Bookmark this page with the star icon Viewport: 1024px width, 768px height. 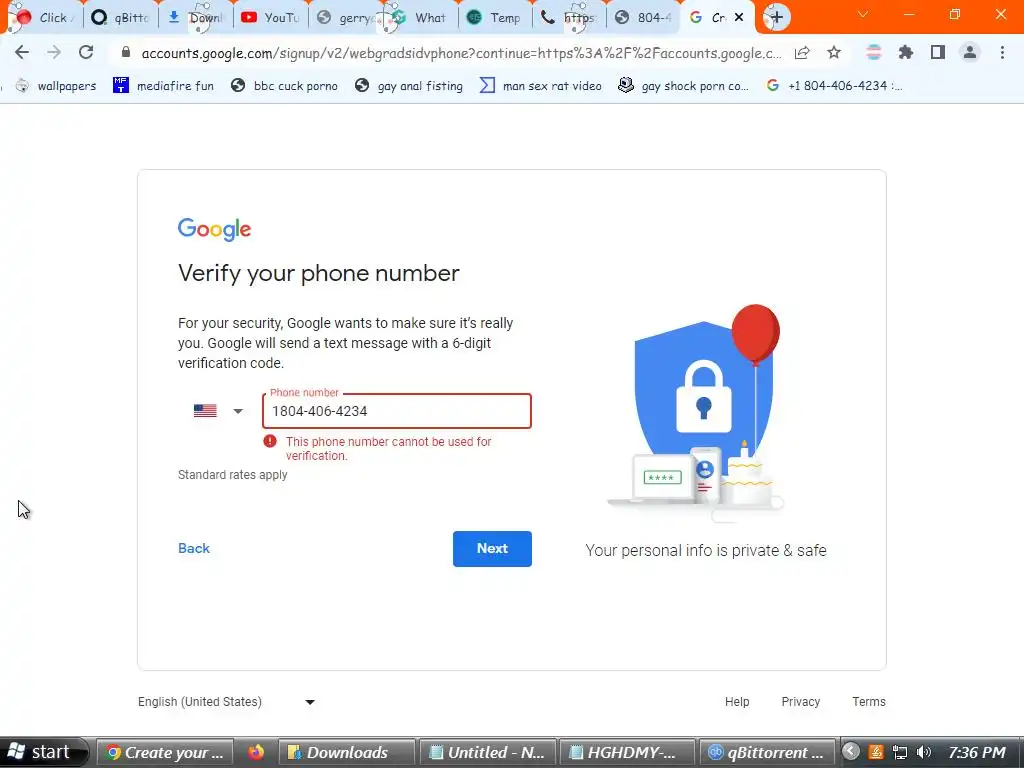[834, 53]
